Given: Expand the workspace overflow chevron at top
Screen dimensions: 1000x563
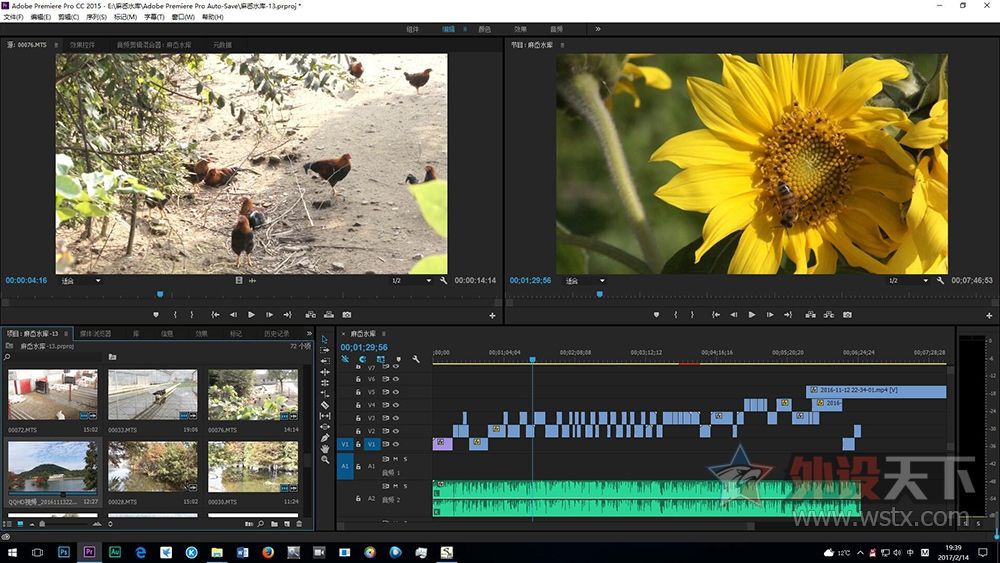Looking at the screenshot, I should coord(598,29).
